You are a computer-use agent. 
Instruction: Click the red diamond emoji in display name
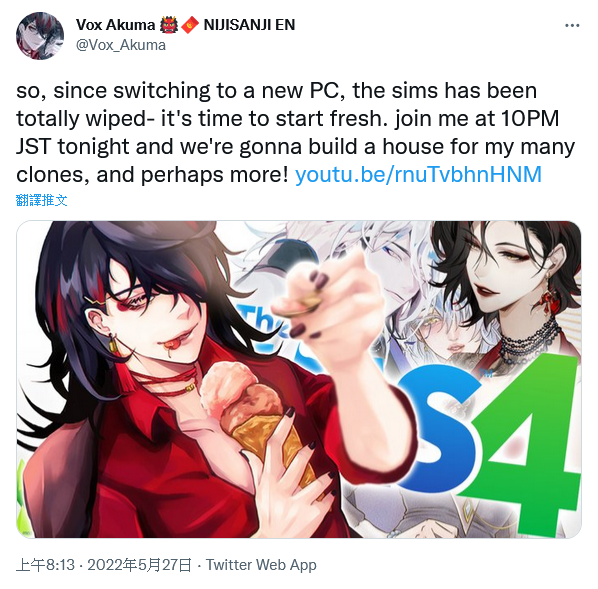190,25
